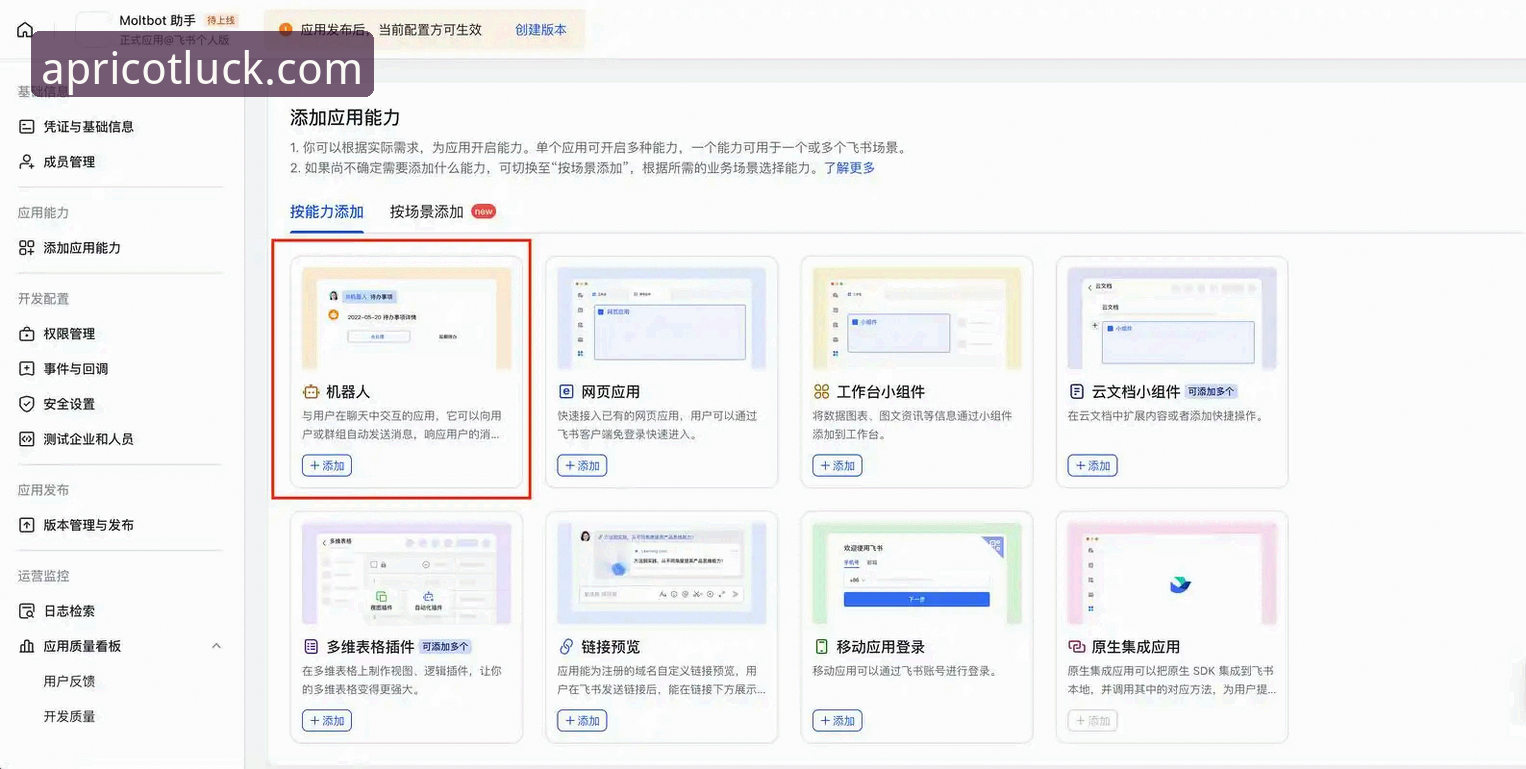1526x769 pixels.
Task: Click the 原生集成应用 icon
Action: (x=1076, y=647)
